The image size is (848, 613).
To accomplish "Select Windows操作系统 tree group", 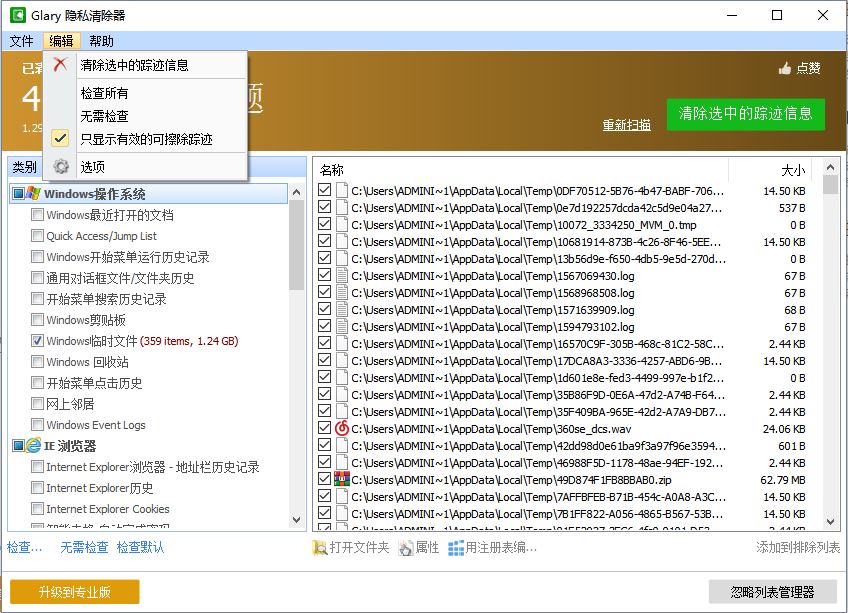I will point(95,194).
